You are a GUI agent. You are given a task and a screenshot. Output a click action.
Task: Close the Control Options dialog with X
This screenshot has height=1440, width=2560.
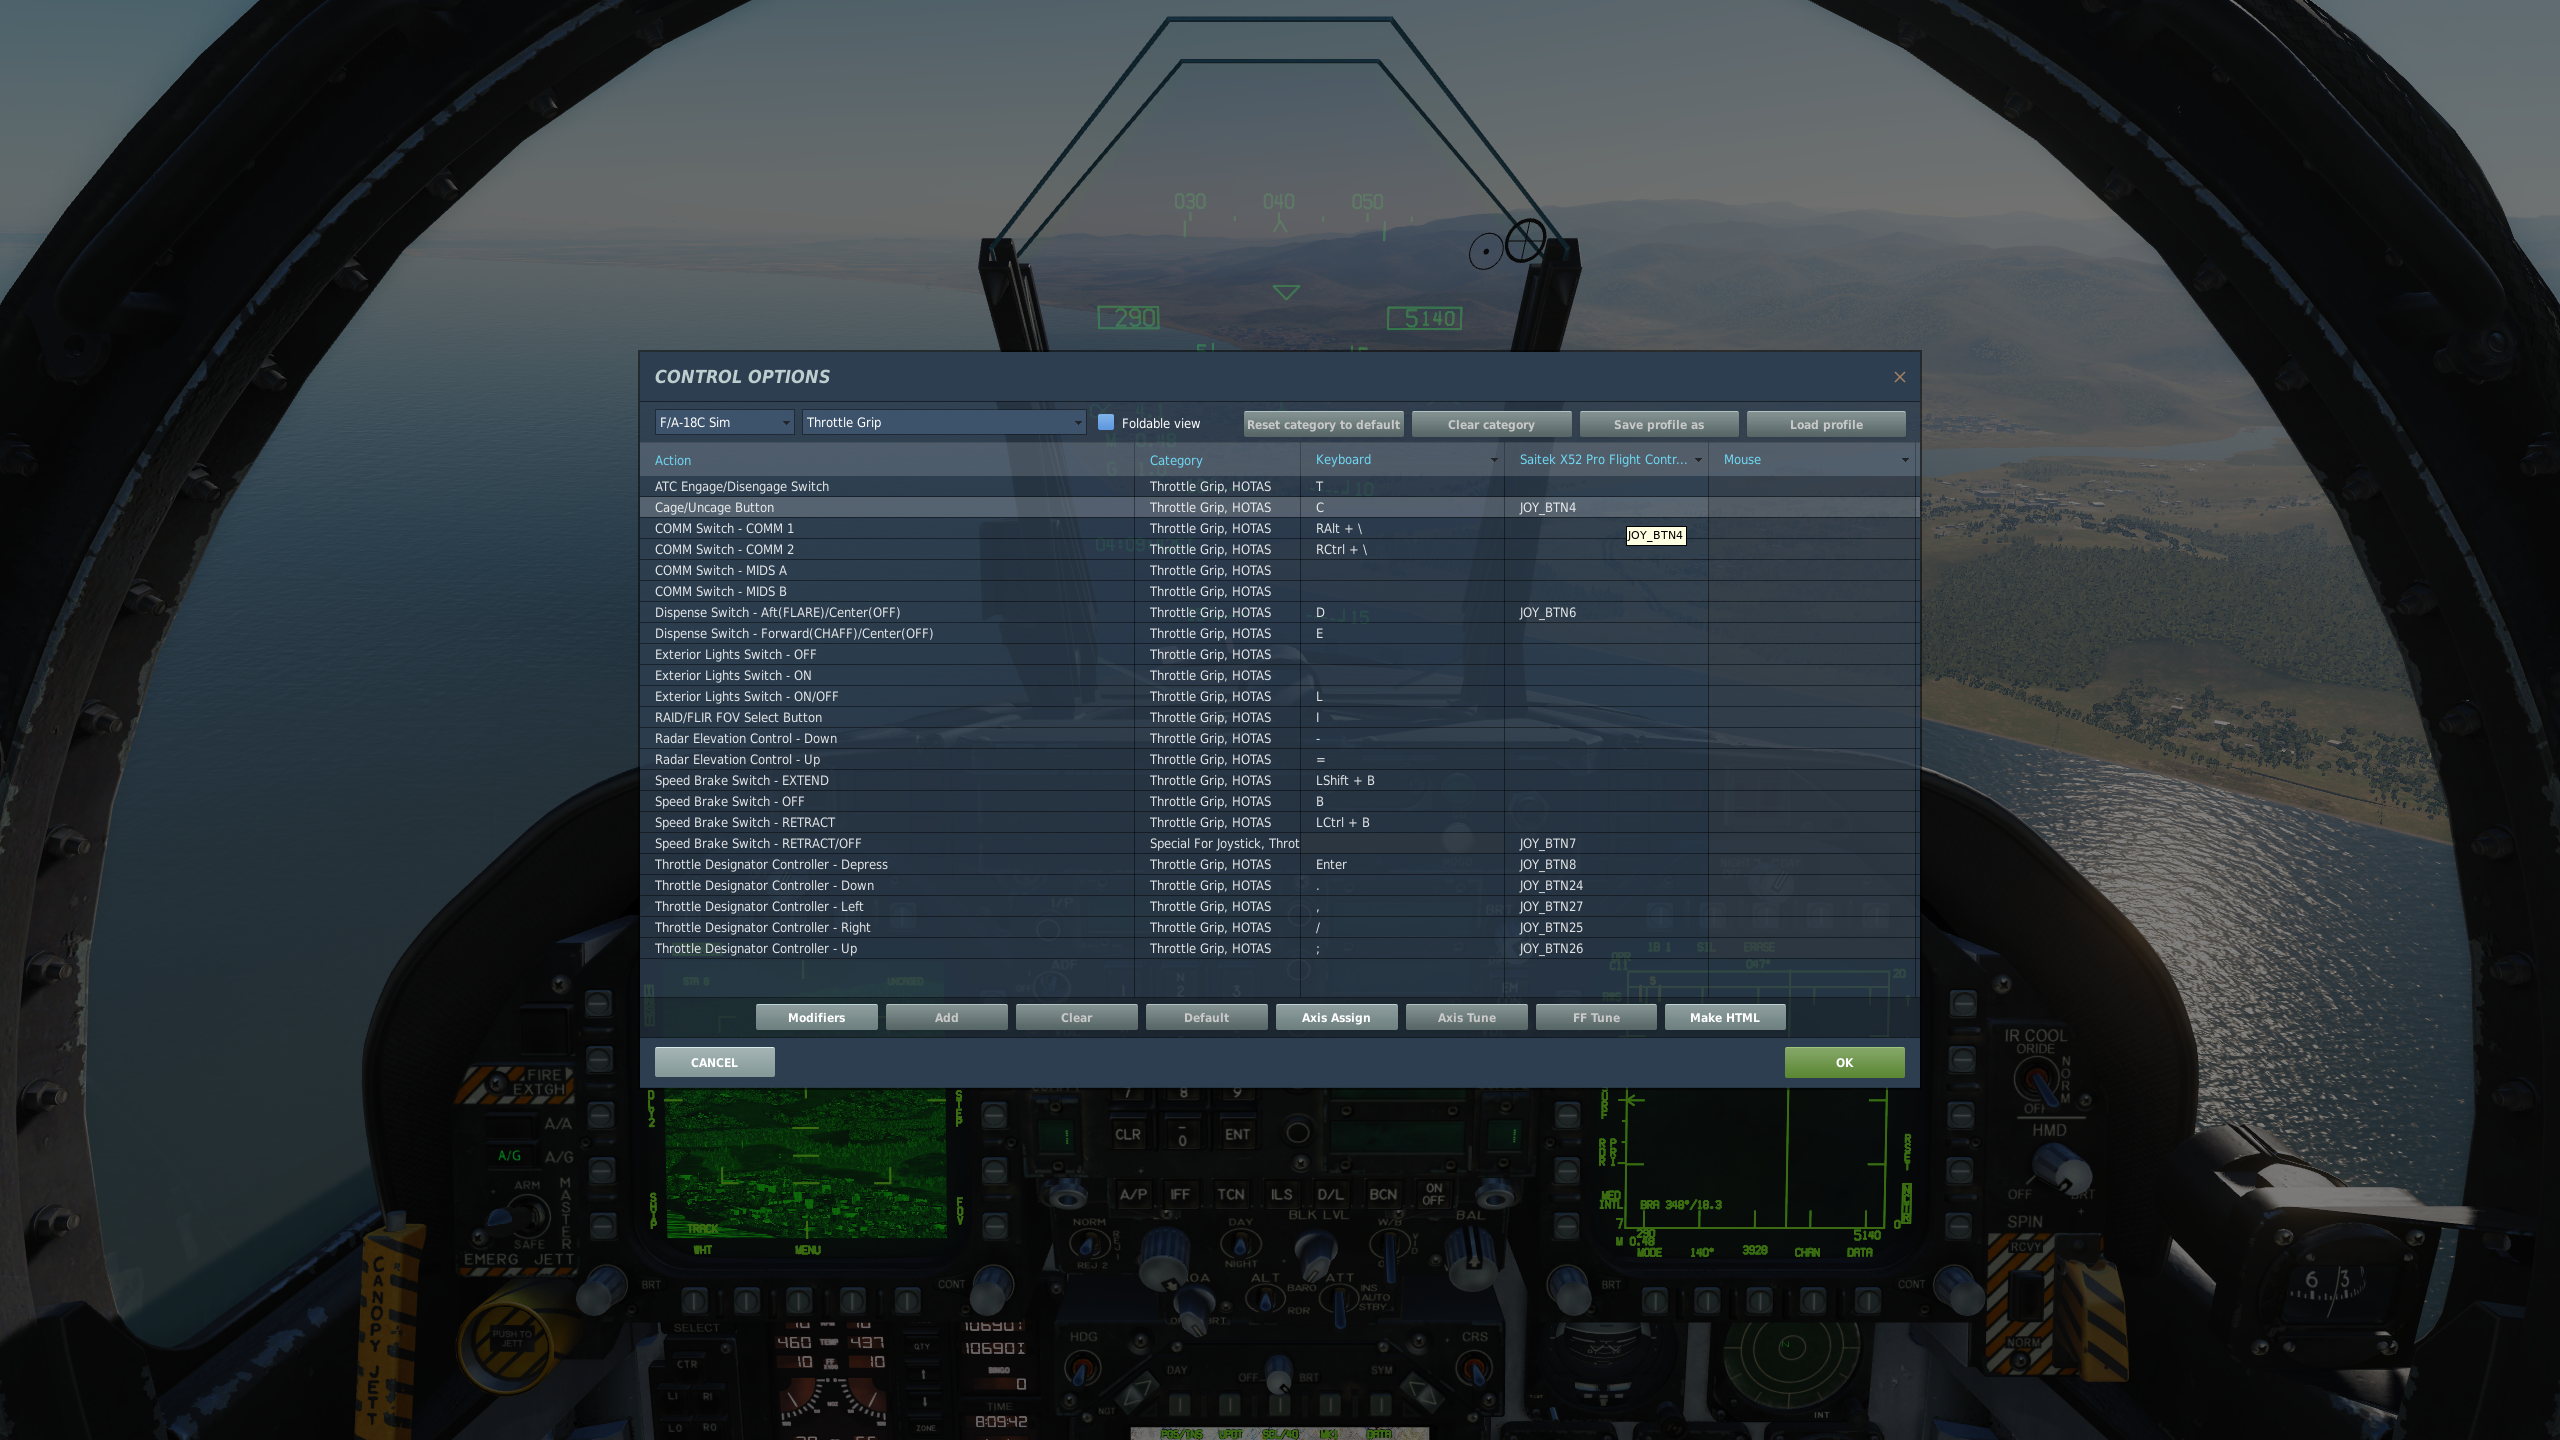click(x=1899, y=377)
